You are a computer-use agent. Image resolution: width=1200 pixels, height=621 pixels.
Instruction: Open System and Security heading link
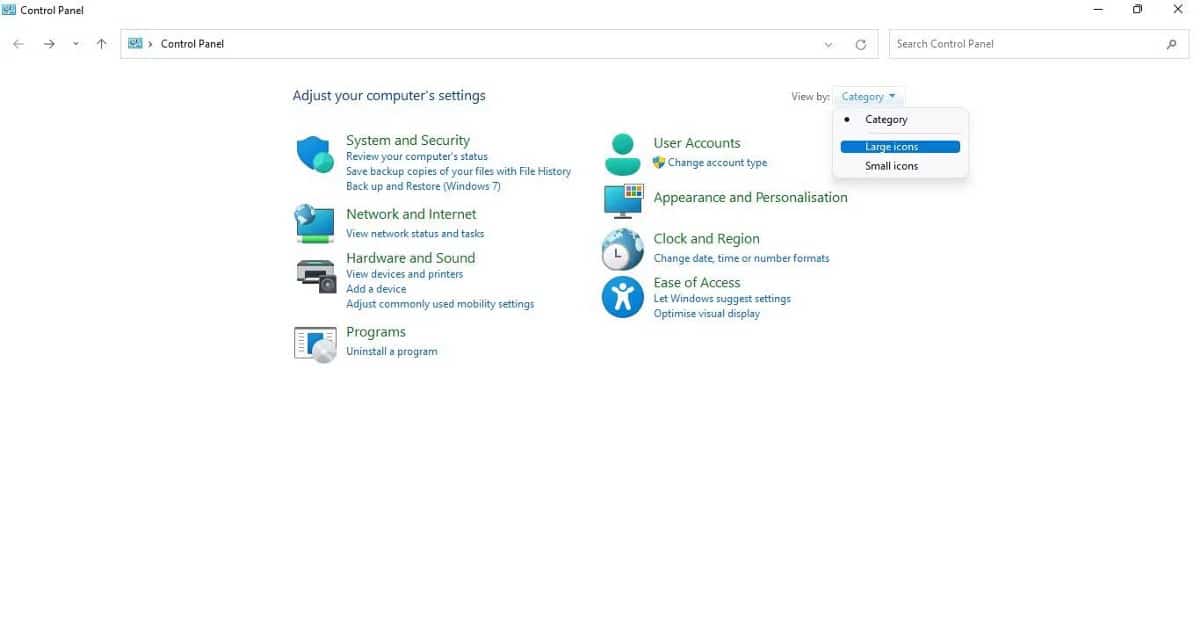(x=408, y=140)
